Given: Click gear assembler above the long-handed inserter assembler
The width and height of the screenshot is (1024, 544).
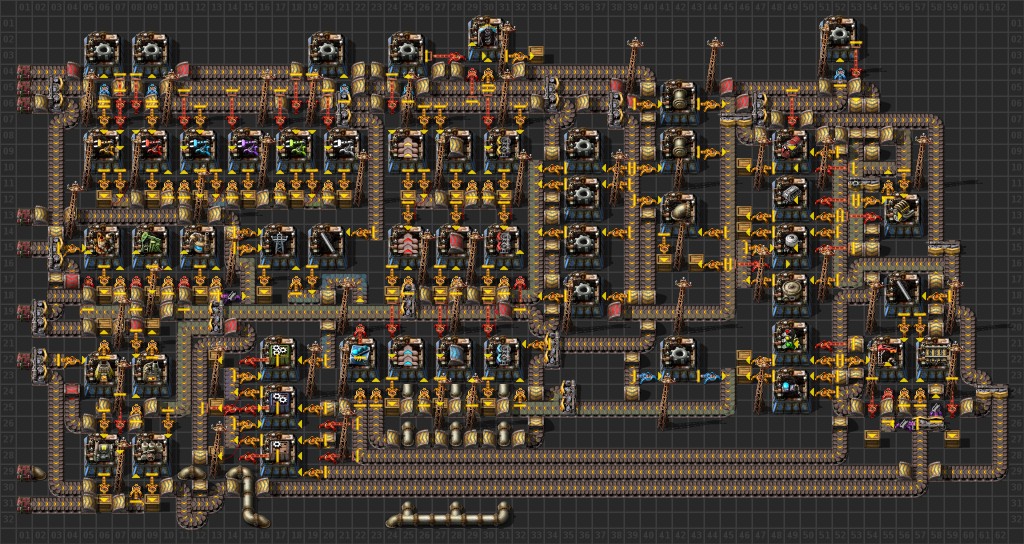Looking at the screenshot, I should [x=151, y=55].
